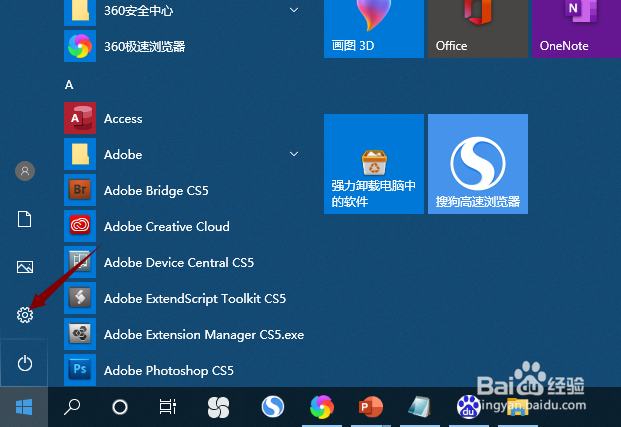Open the Pictures sidebar icon
This screenshot has width=621, height=427.
point(25,267)
